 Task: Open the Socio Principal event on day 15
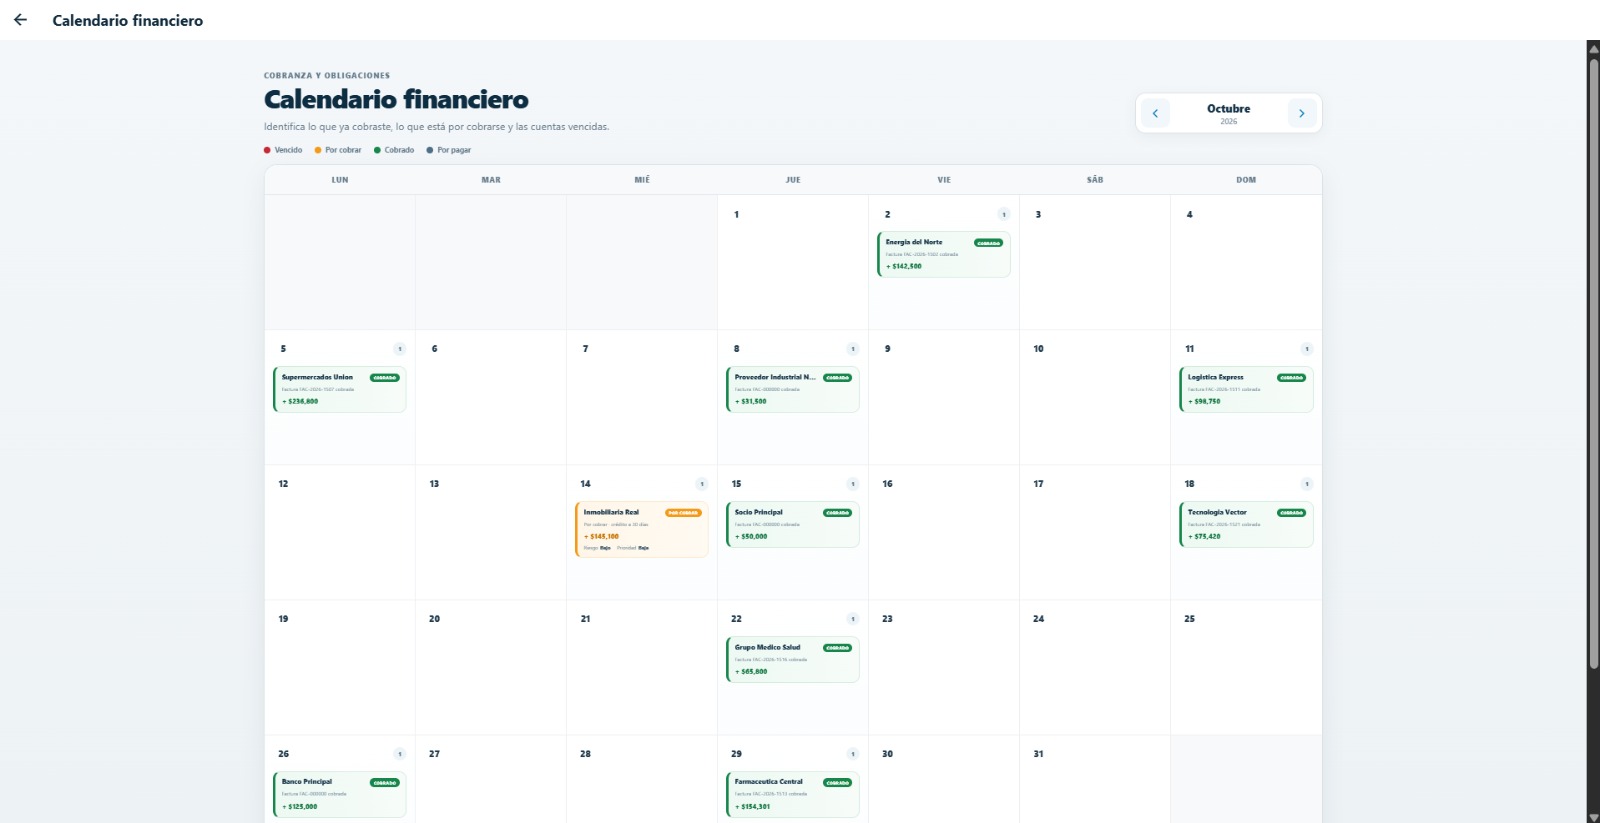click(792, 524)
